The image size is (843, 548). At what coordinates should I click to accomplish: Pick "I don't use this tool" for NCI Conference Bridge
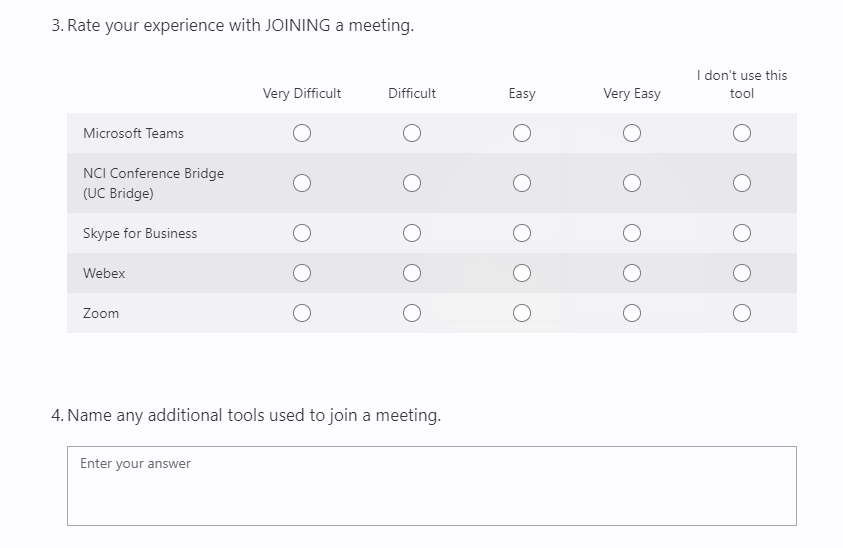[742, 183]
